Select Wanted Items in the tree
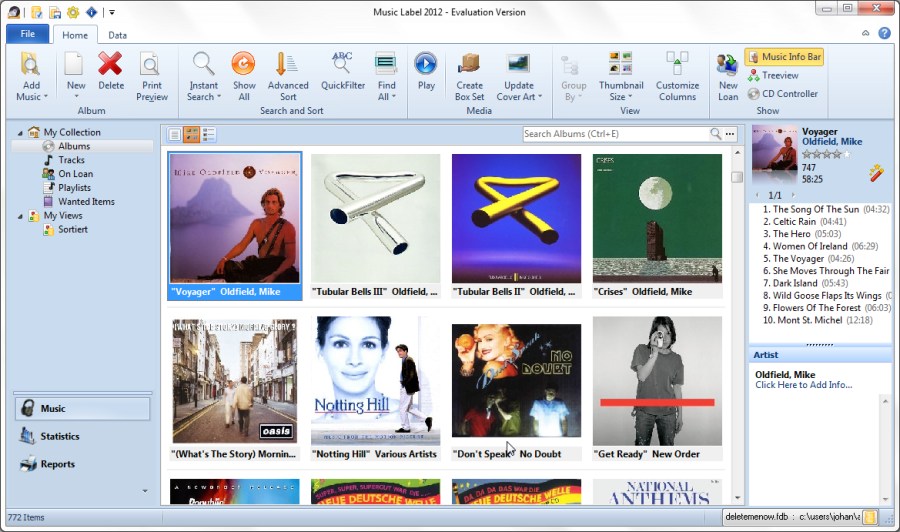 (86, 201)
